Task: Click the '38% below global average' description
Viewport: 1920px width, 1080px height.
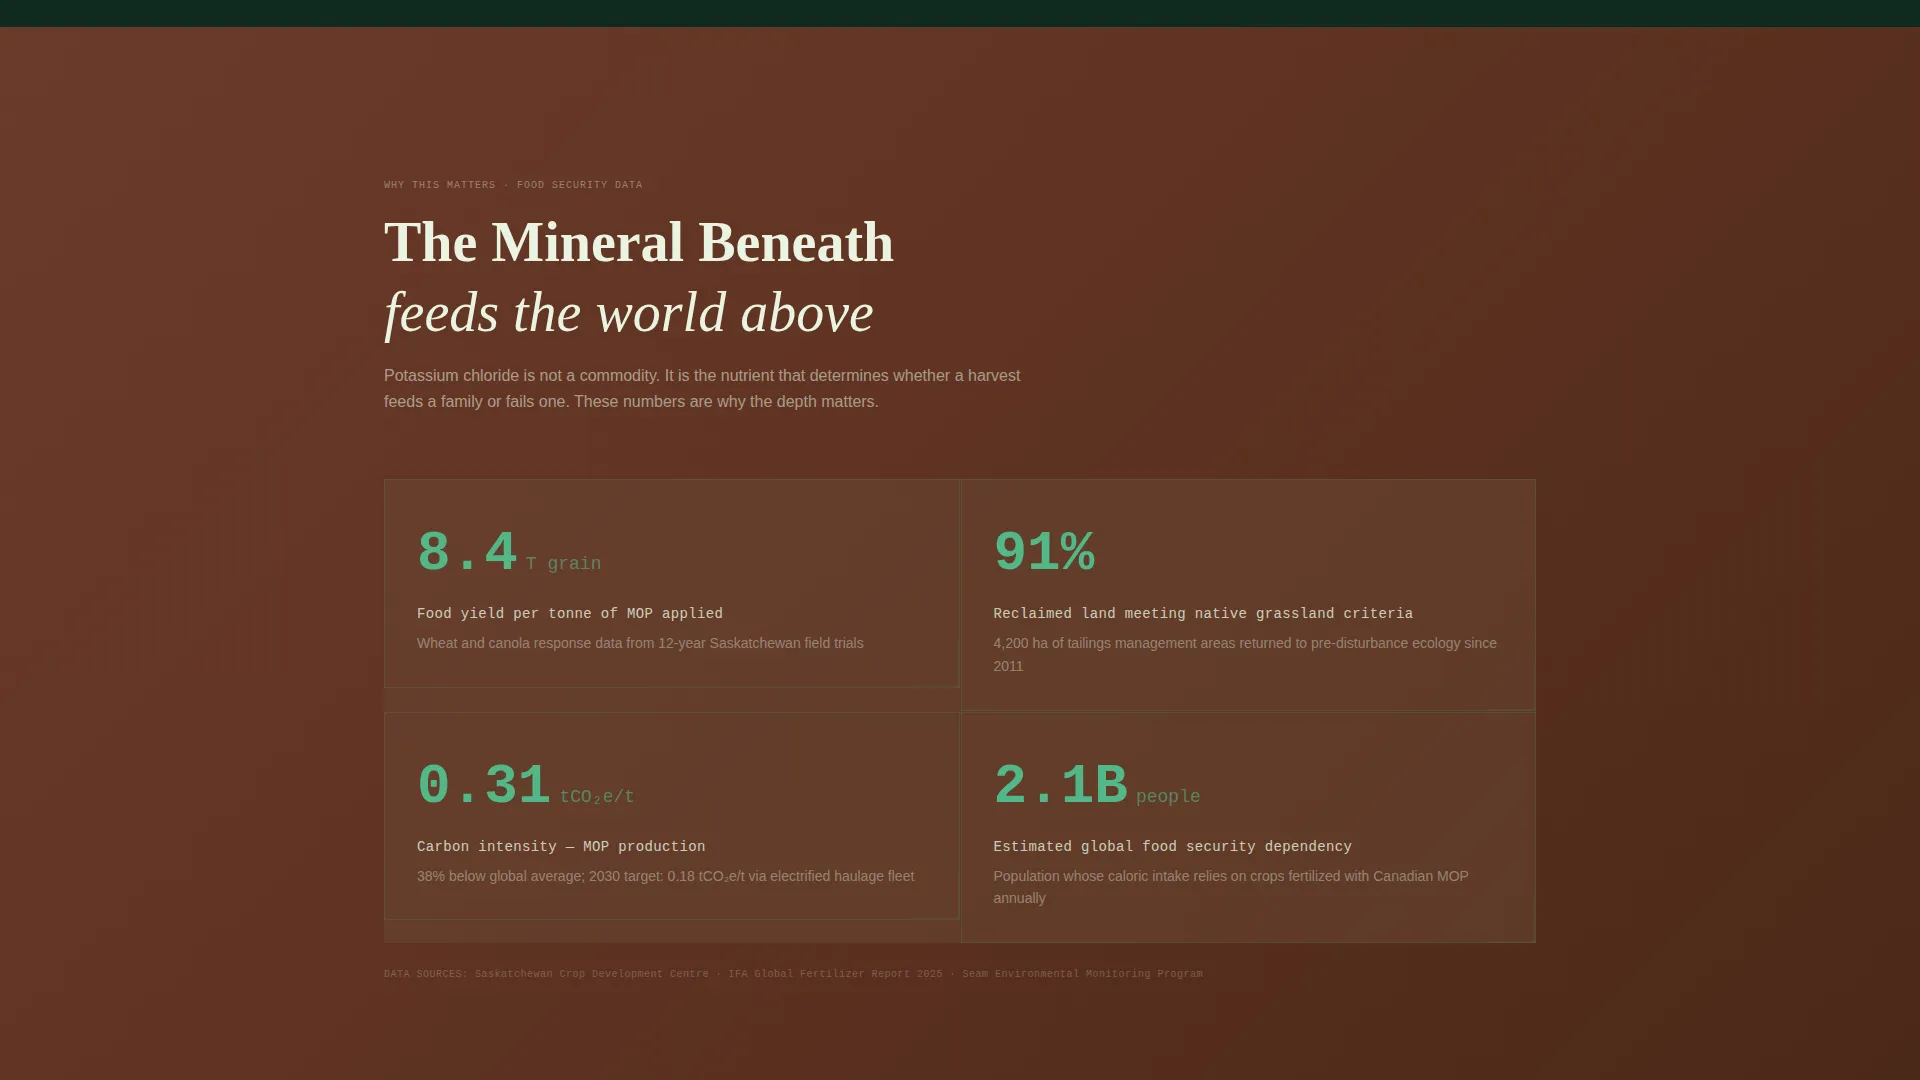Action: (x=666, y=876)
